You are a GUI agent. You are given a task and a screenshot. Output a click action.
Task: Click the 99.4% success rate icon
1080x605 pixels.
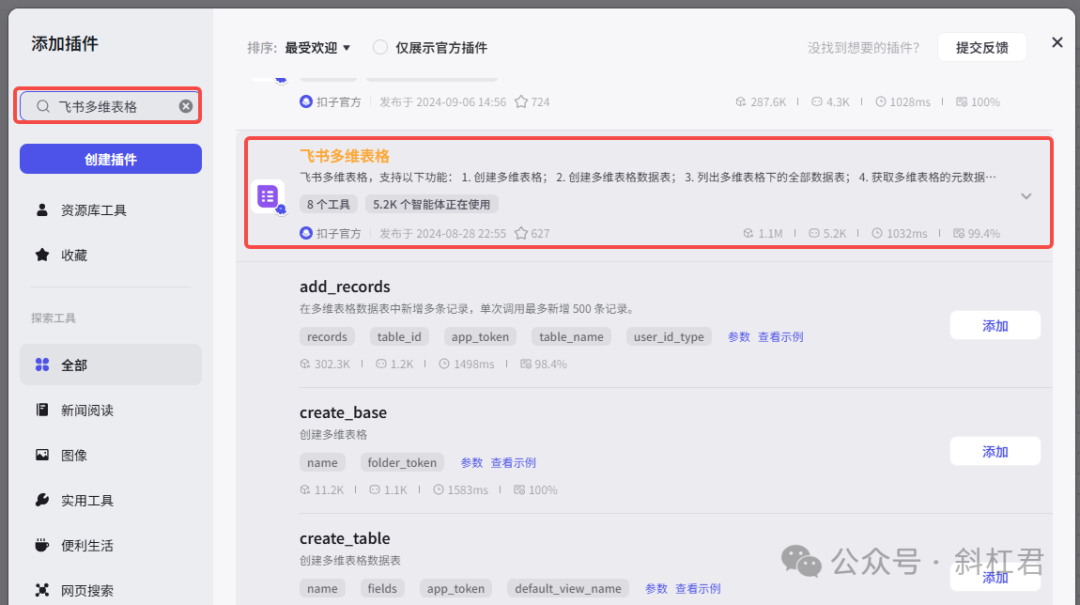pos(959,234)
